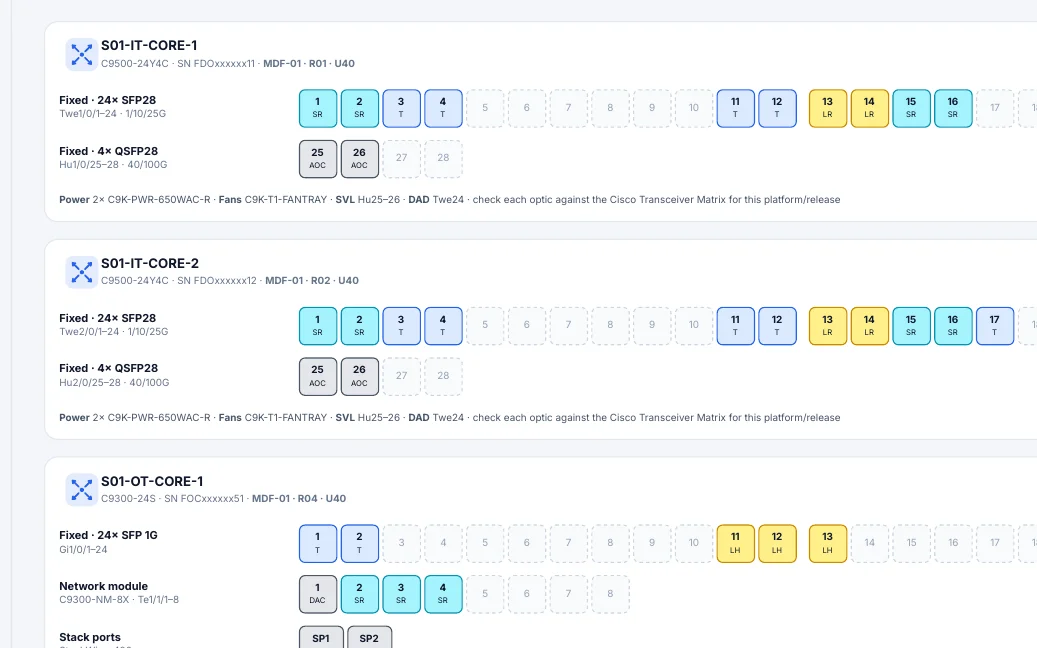Pick empty port 7 on S01-IT-CORE-1

568,108
